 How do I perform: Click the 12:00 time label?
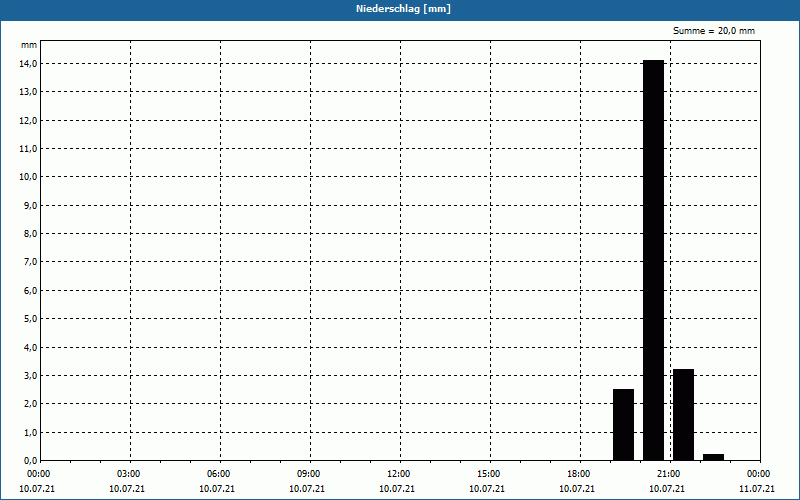[x=398, y=474]
